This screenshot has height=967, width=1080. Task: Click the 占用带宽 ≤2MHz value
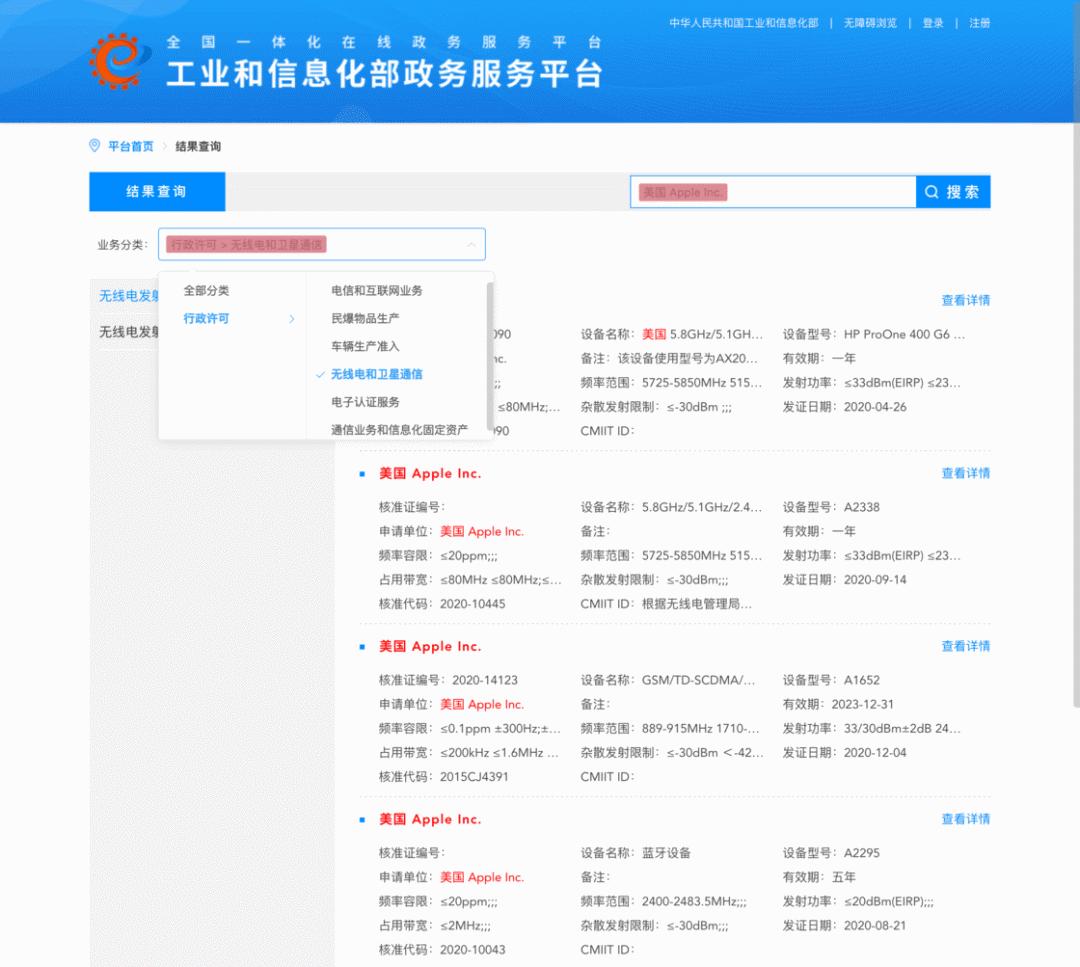click(x=466, y=926)
